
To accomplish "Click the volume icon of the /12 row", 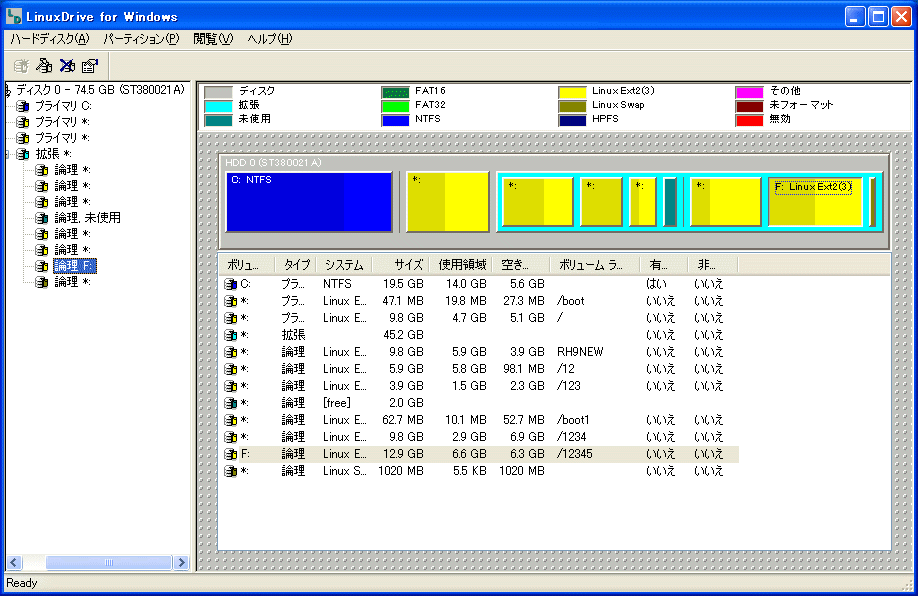I will [231, 369].
